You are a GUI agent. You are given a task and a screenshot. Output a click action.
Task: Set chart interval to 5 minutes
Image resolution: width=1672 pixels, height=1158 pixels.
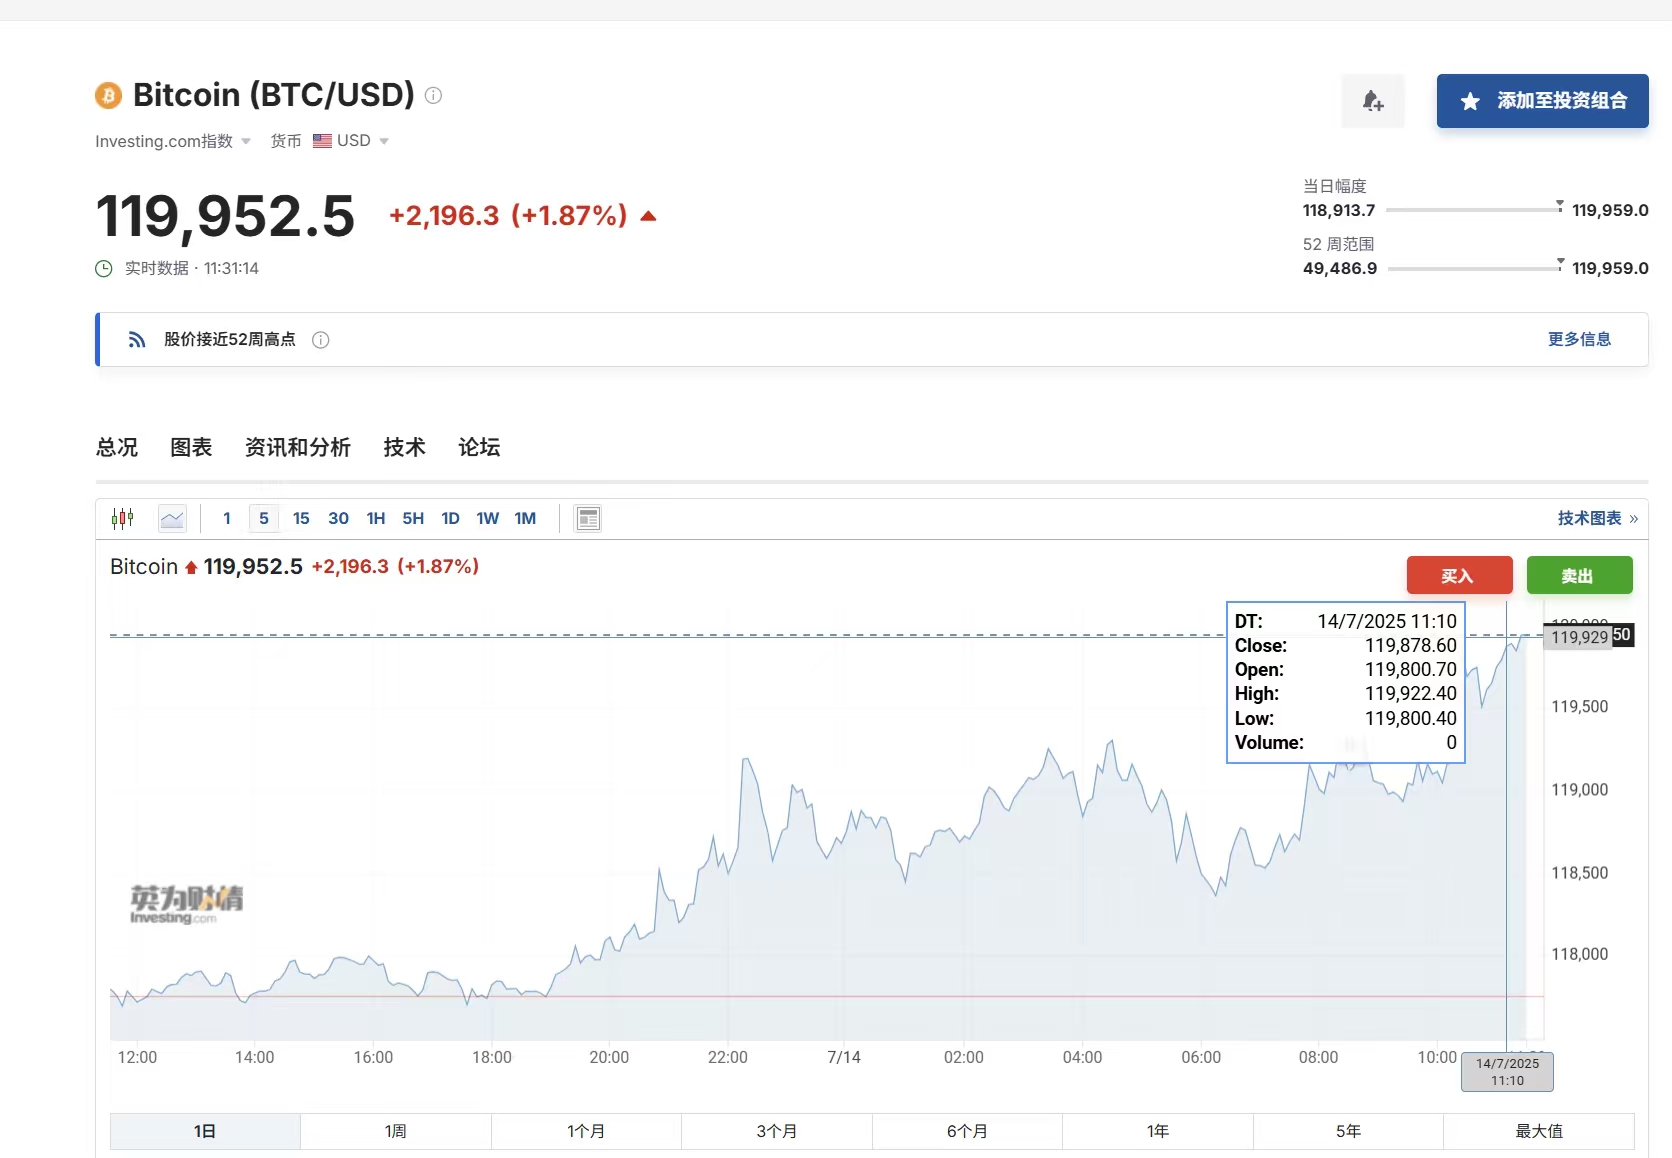point(264,518)
